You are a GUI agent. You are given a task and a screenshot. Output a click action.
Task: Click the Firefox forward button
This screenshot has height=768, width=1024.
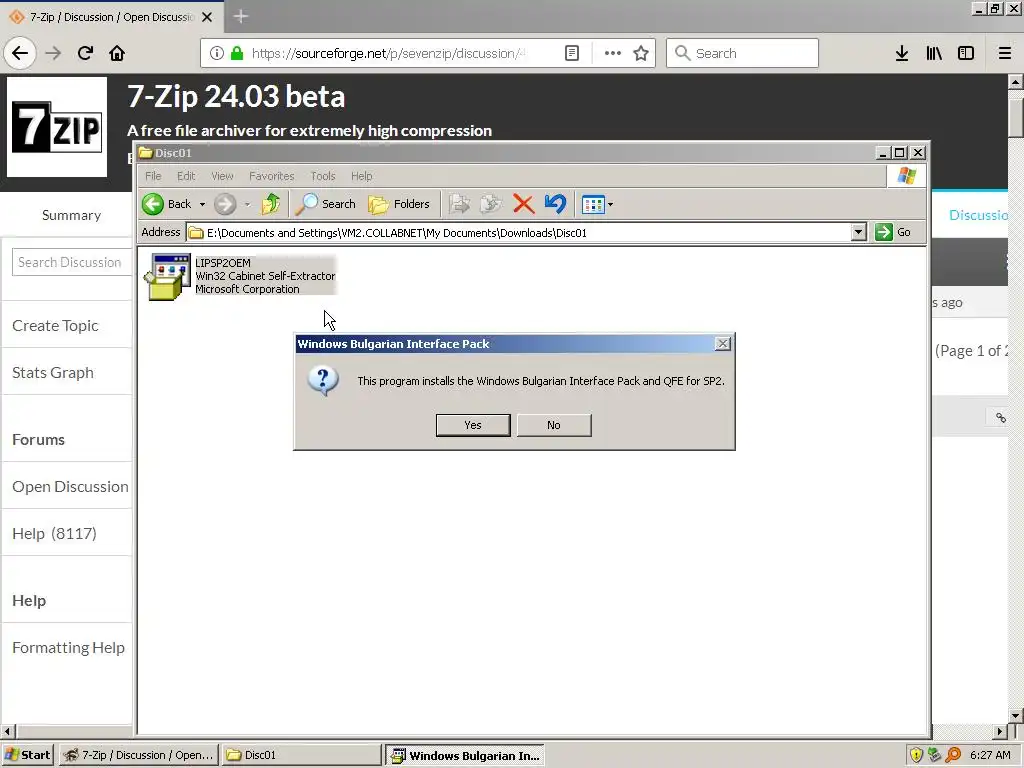pos(53,53)
